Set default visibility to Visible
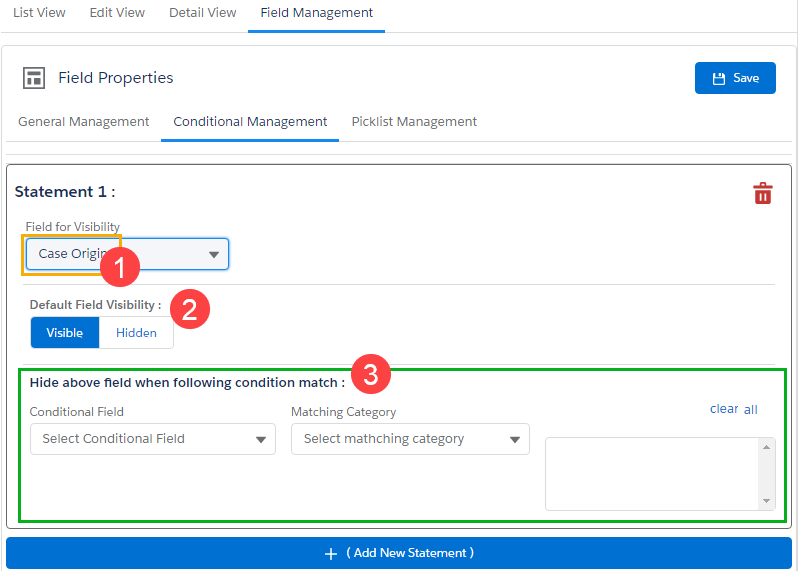Image resolution: width=800 pixels, height=571 pixels. (65, 333)
